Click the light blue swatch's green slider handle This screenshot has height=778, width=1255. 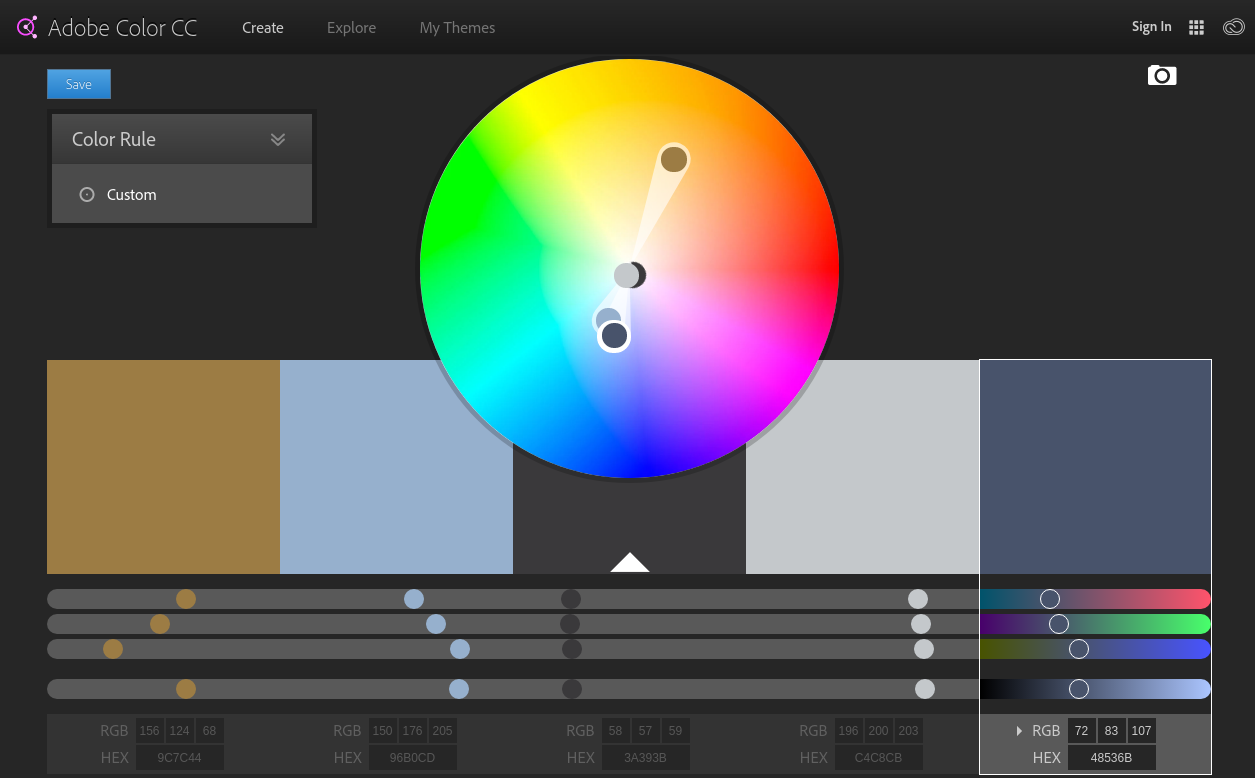point(436,624)
